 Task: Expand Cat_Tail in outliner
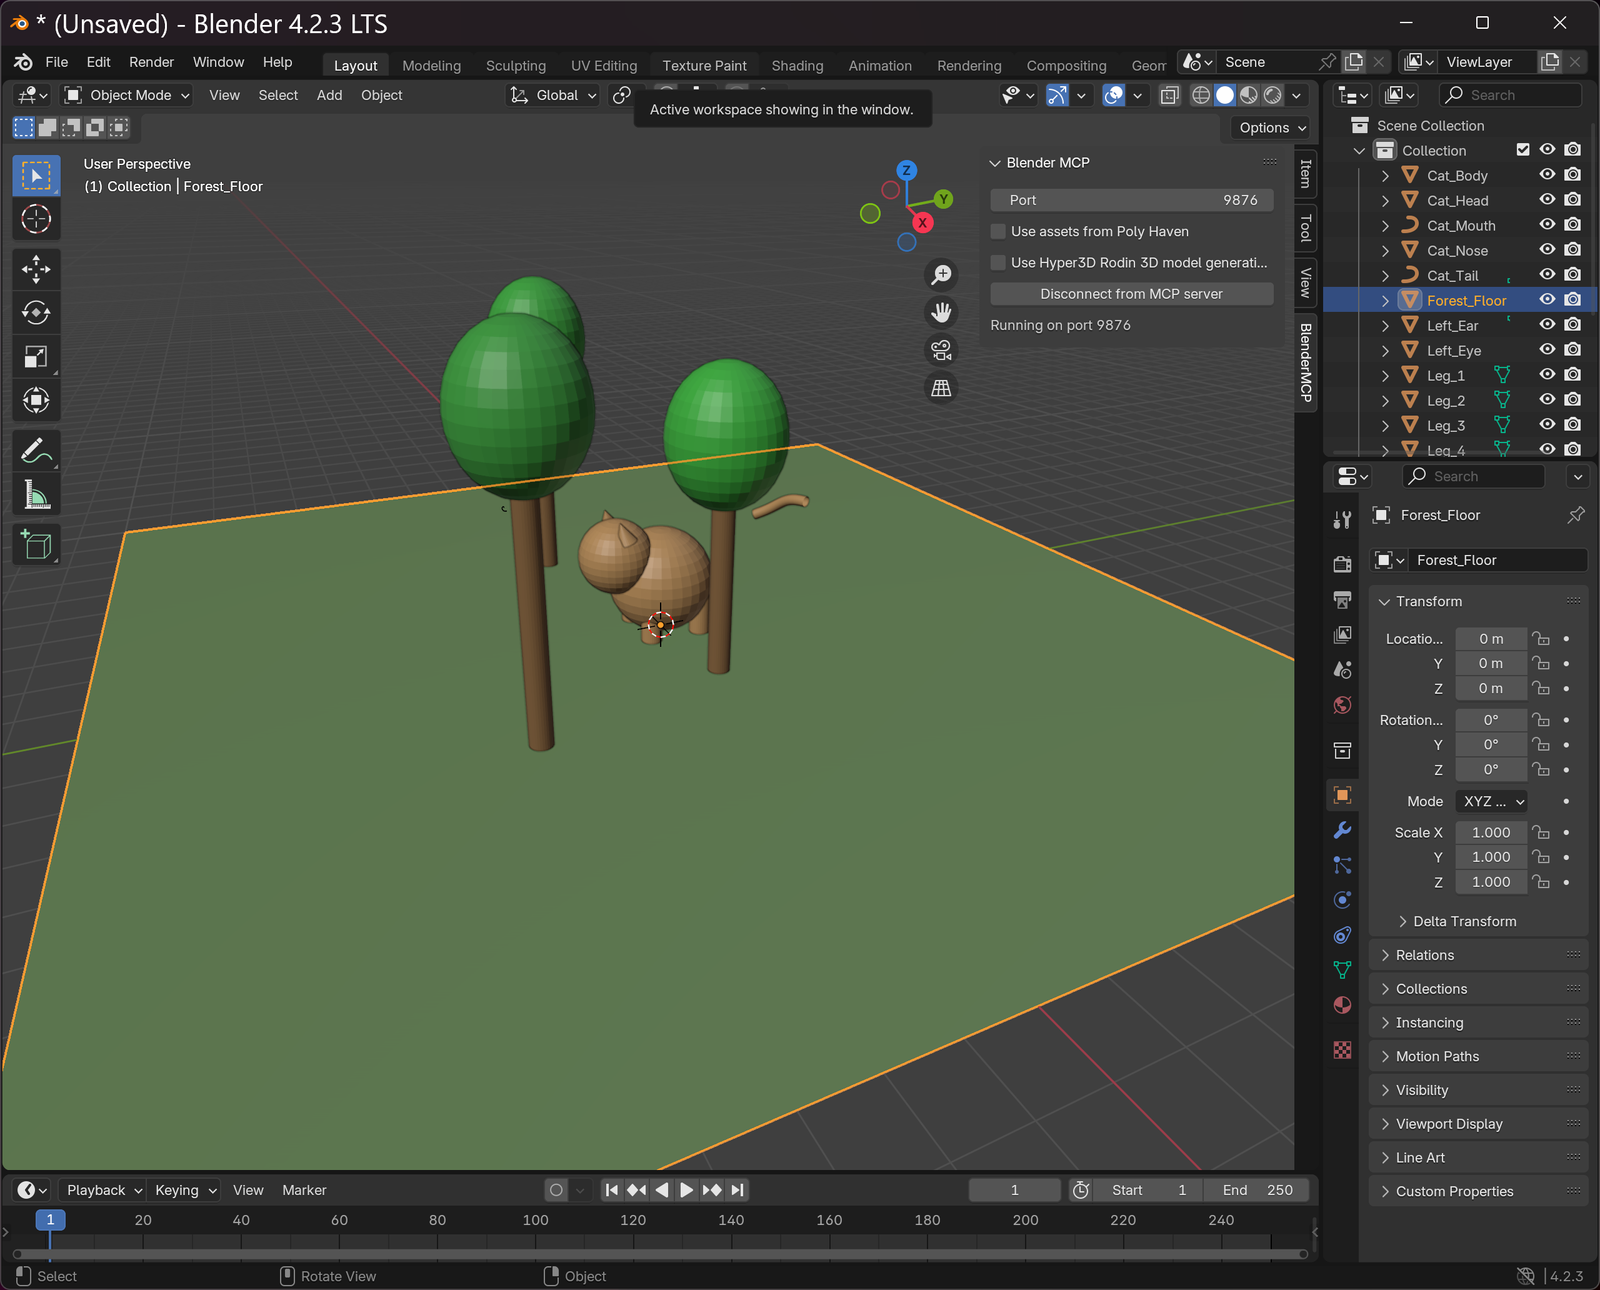1385,275
